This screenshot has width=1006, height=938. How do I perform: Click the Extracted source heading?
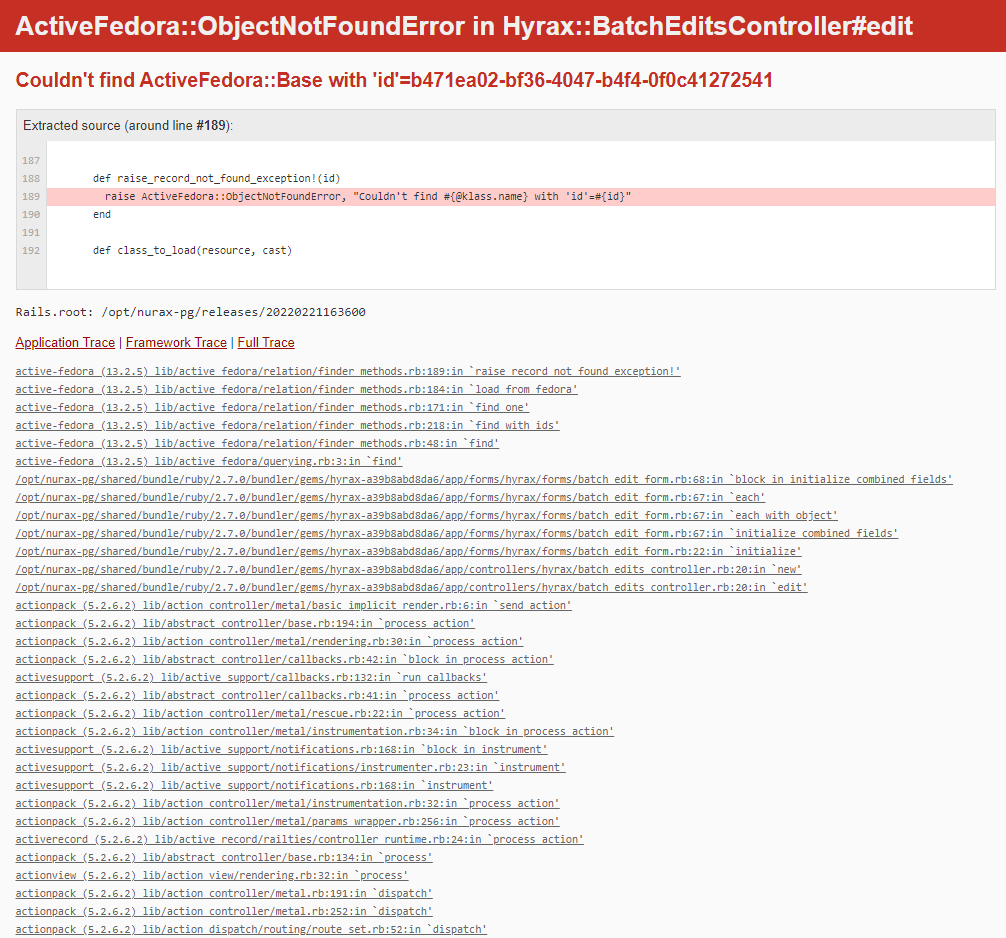coord(128,125)
